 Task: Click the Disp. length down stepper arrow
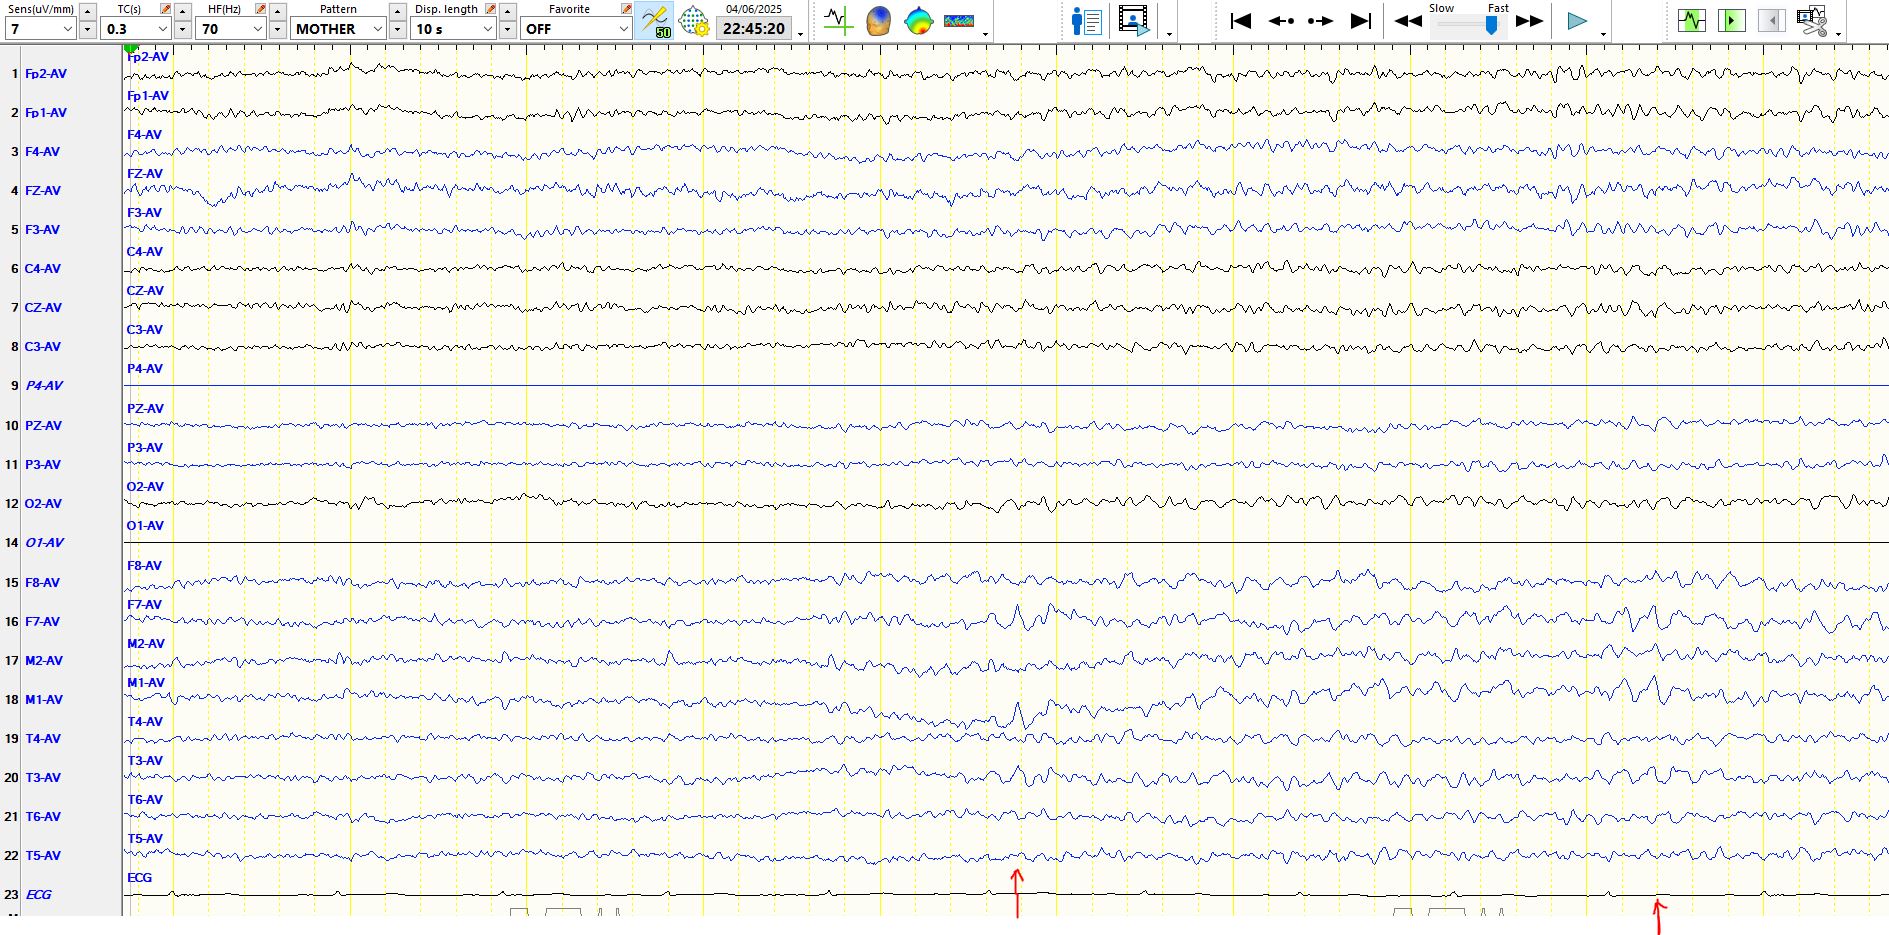point(508,29)
